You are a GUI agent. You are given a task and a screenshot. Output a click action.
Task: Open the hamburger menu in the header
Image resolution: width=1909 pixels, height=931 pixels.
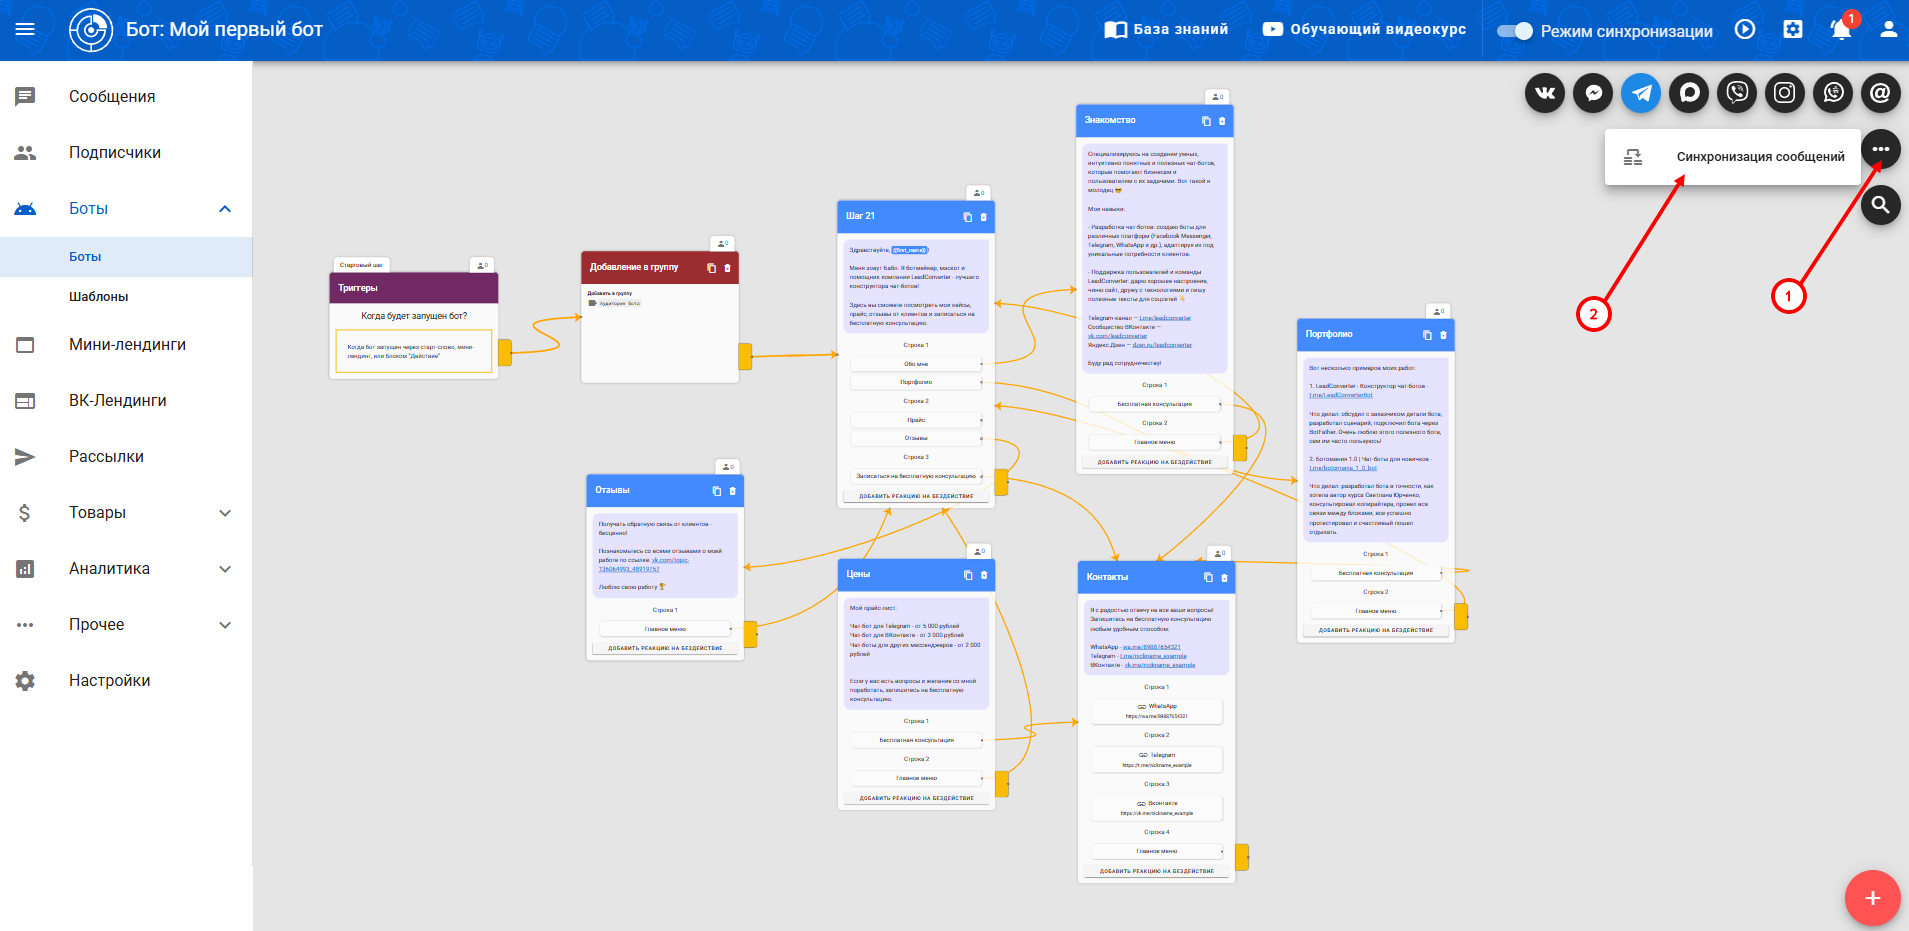[25, 30]
